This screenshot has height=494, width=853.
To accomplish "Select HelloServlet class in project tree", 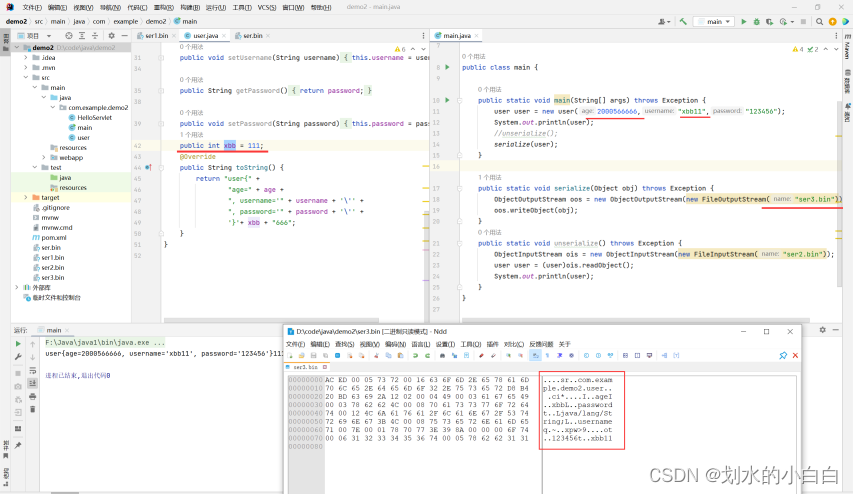I will pyautogui.click(x=94, y=118).
